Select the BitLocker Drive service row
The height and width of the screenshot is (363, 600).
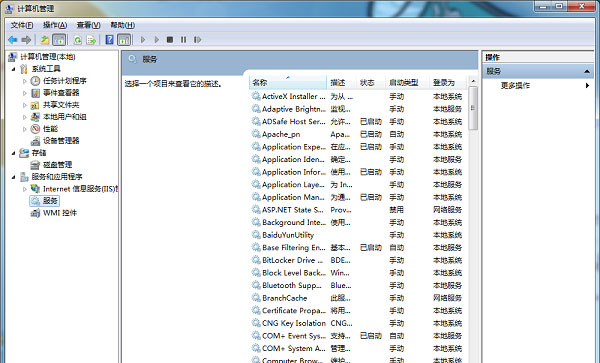(x=359, y=260)
